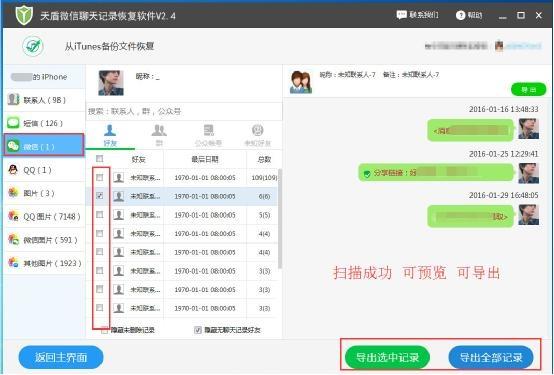Open the 图片 (3) pictures category

[44, 193]
